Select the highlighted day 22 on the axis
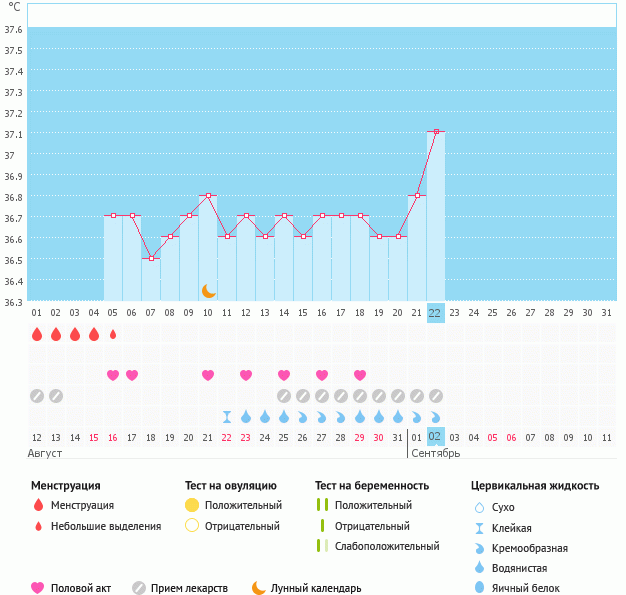This screenshot has height=595, width=626. tap(435, 312)
